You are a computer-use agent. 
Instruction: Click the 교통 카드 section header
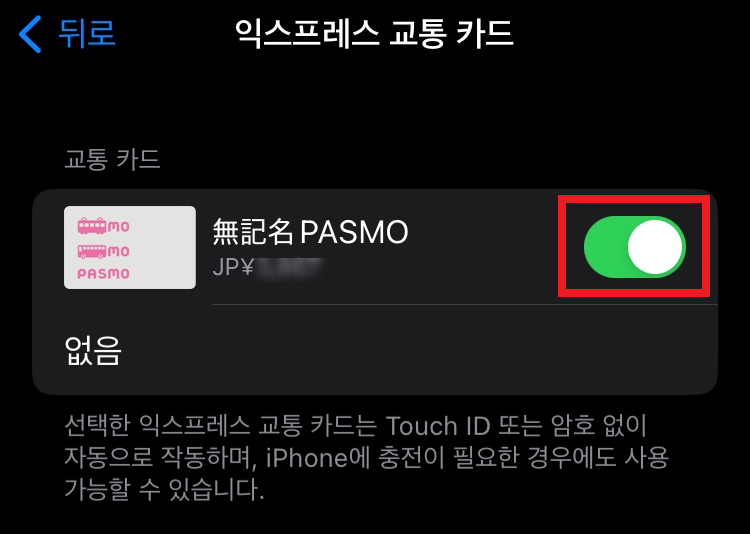112,159
